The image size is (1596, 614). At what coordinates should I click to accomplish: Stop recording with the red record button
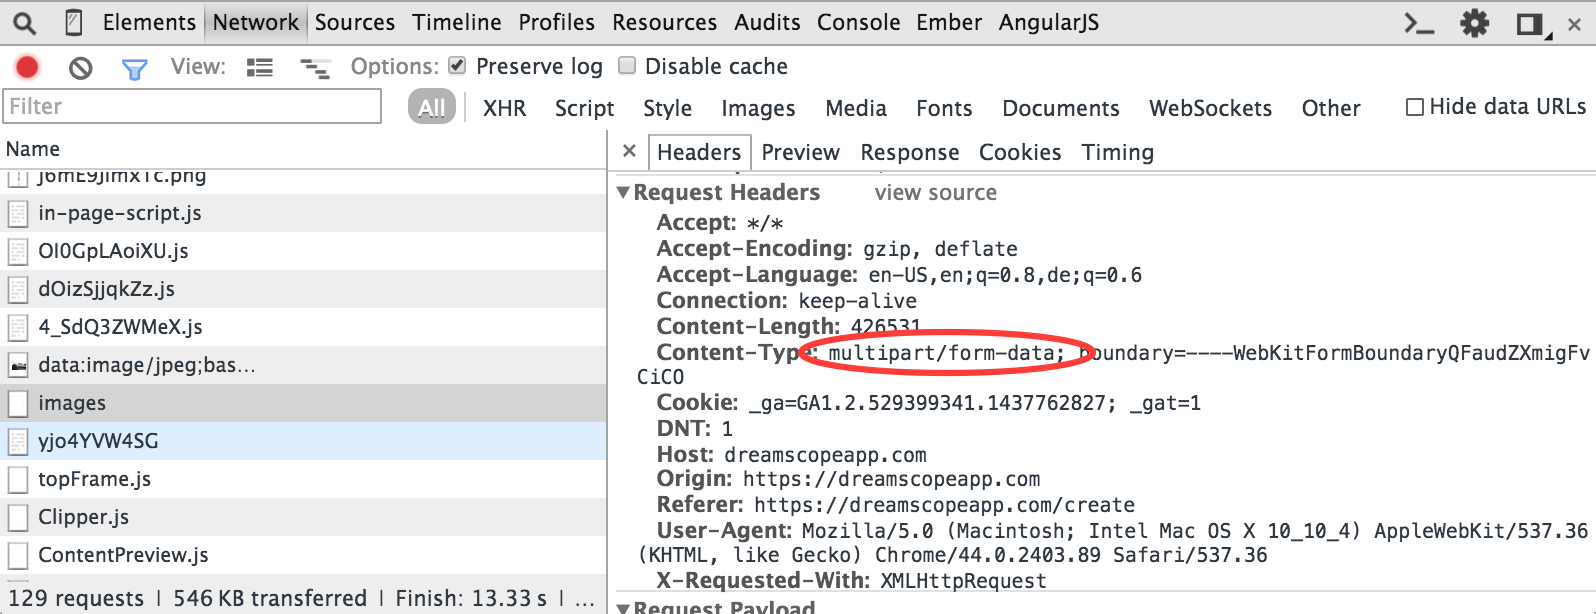27,67
